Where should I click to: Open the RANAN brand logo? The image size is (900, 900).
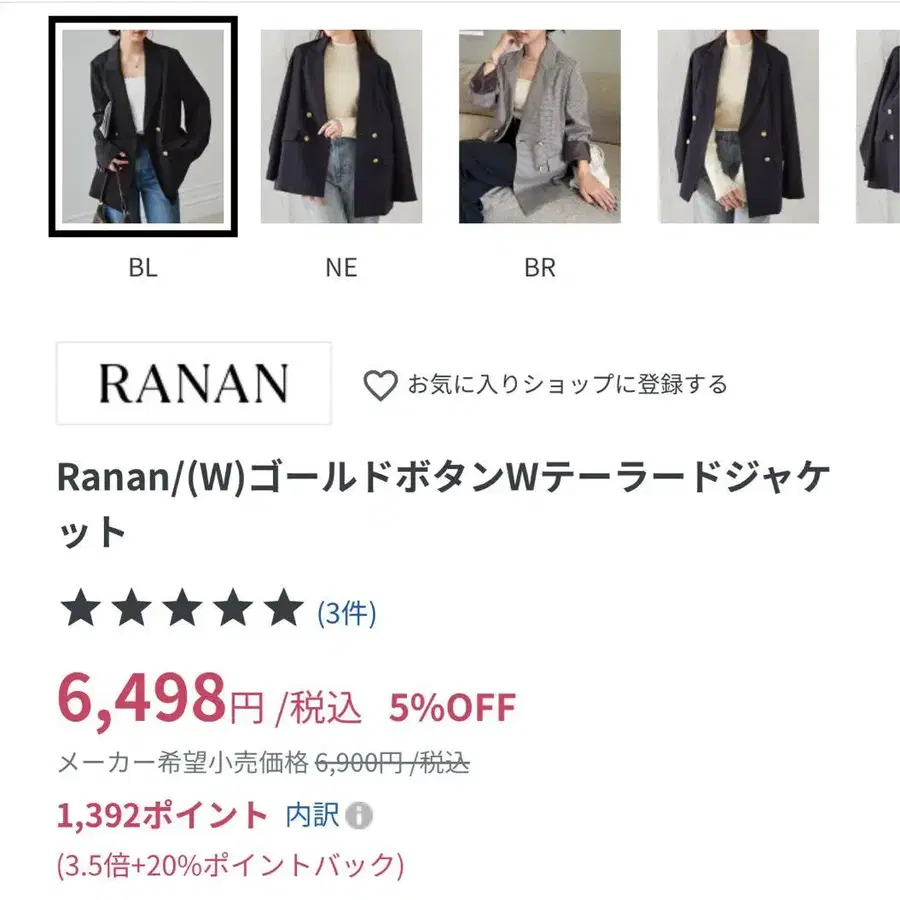pyautogui.click(x=194, y=383)
